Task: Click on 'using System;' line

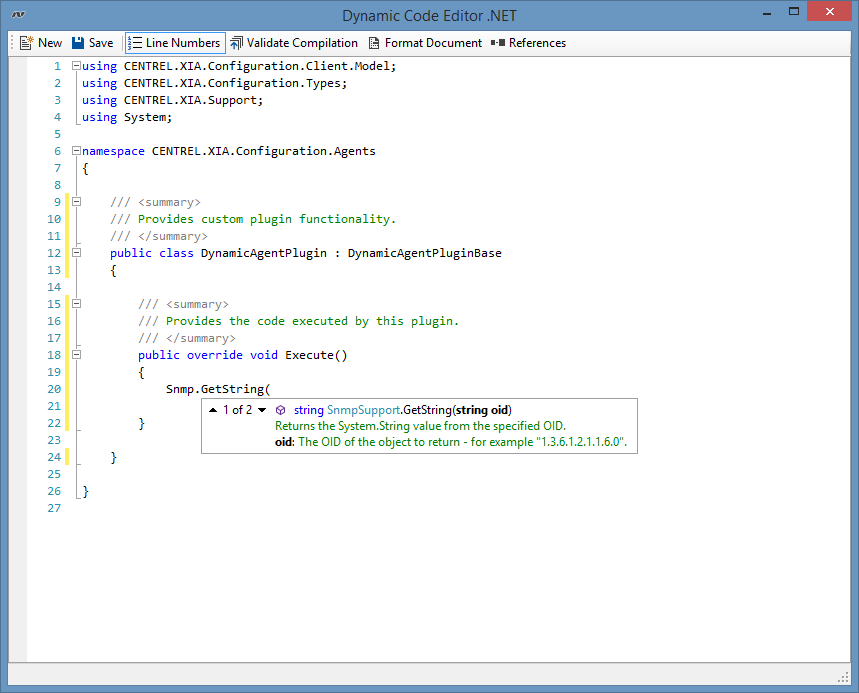Action: (x=127, y=117)
